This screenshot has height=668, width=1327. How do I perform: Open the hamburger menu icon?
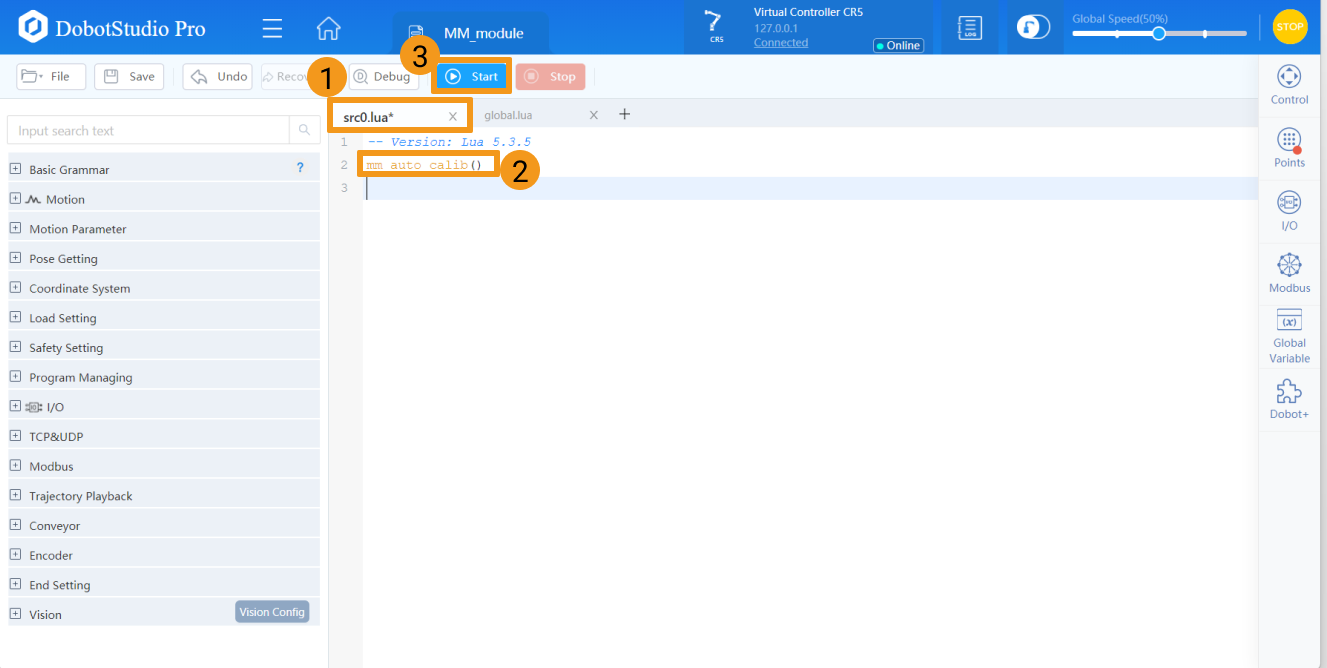[x=272, y=28]
